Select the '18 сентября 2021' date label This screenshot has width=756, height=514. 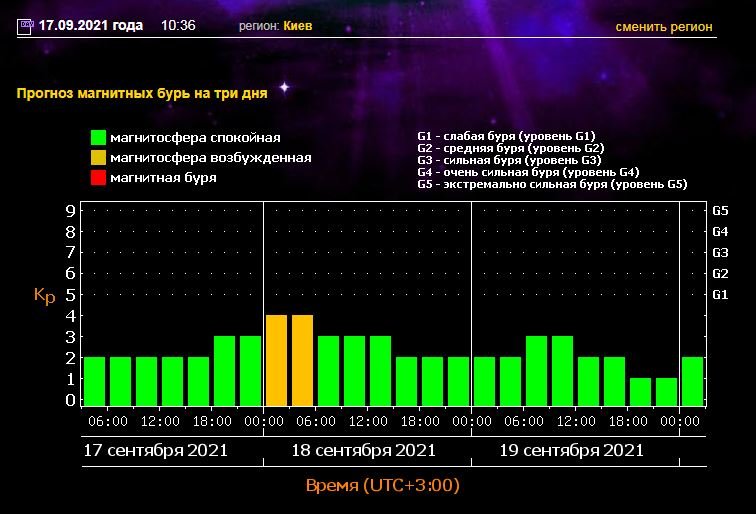363,450
